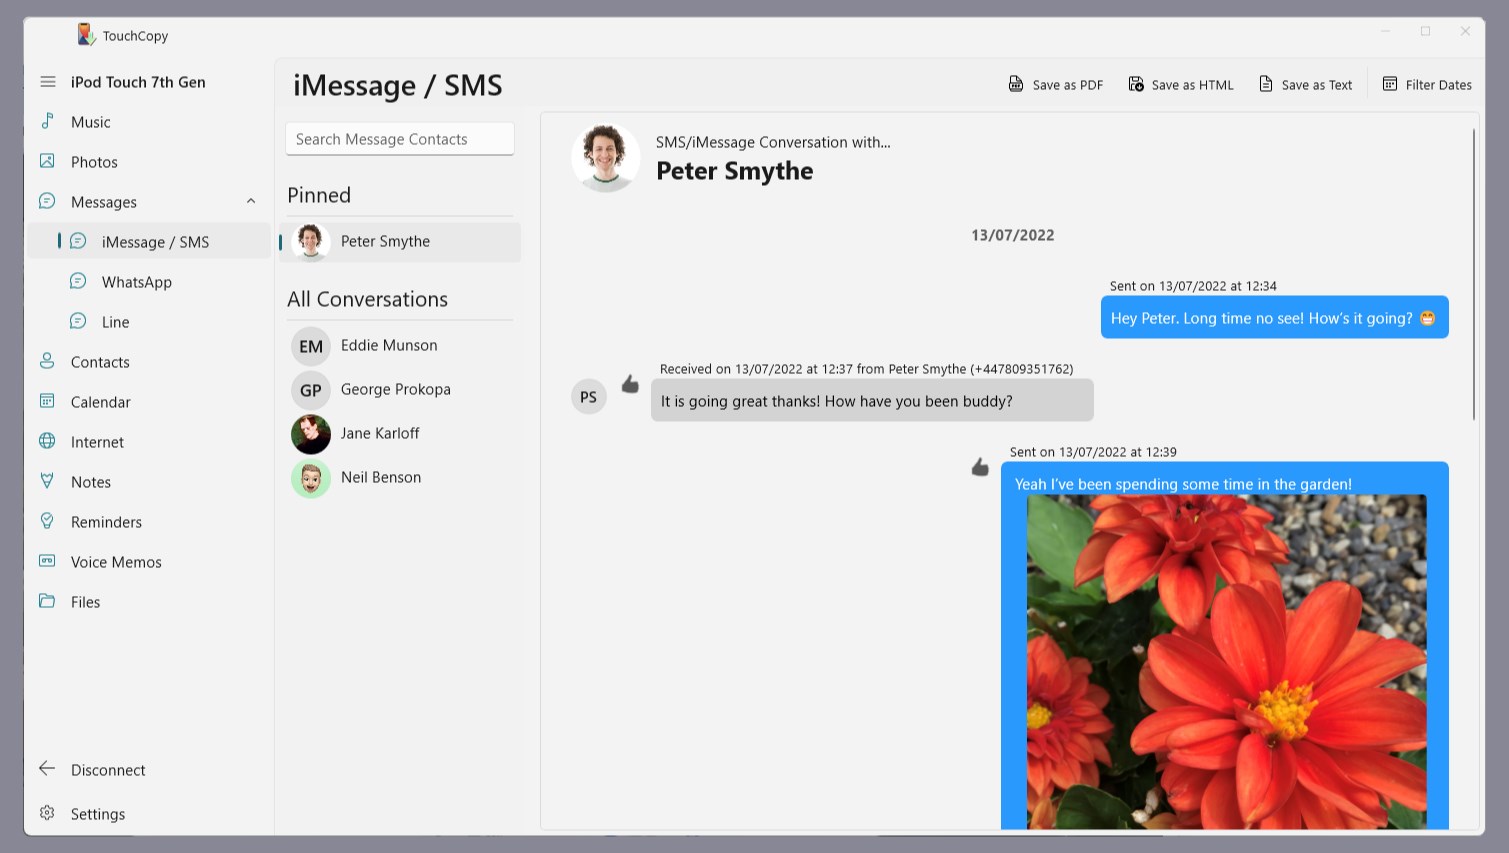Collapse the Messages section chevron
This screenshot has width=1509, height=853.
point(251,201)
